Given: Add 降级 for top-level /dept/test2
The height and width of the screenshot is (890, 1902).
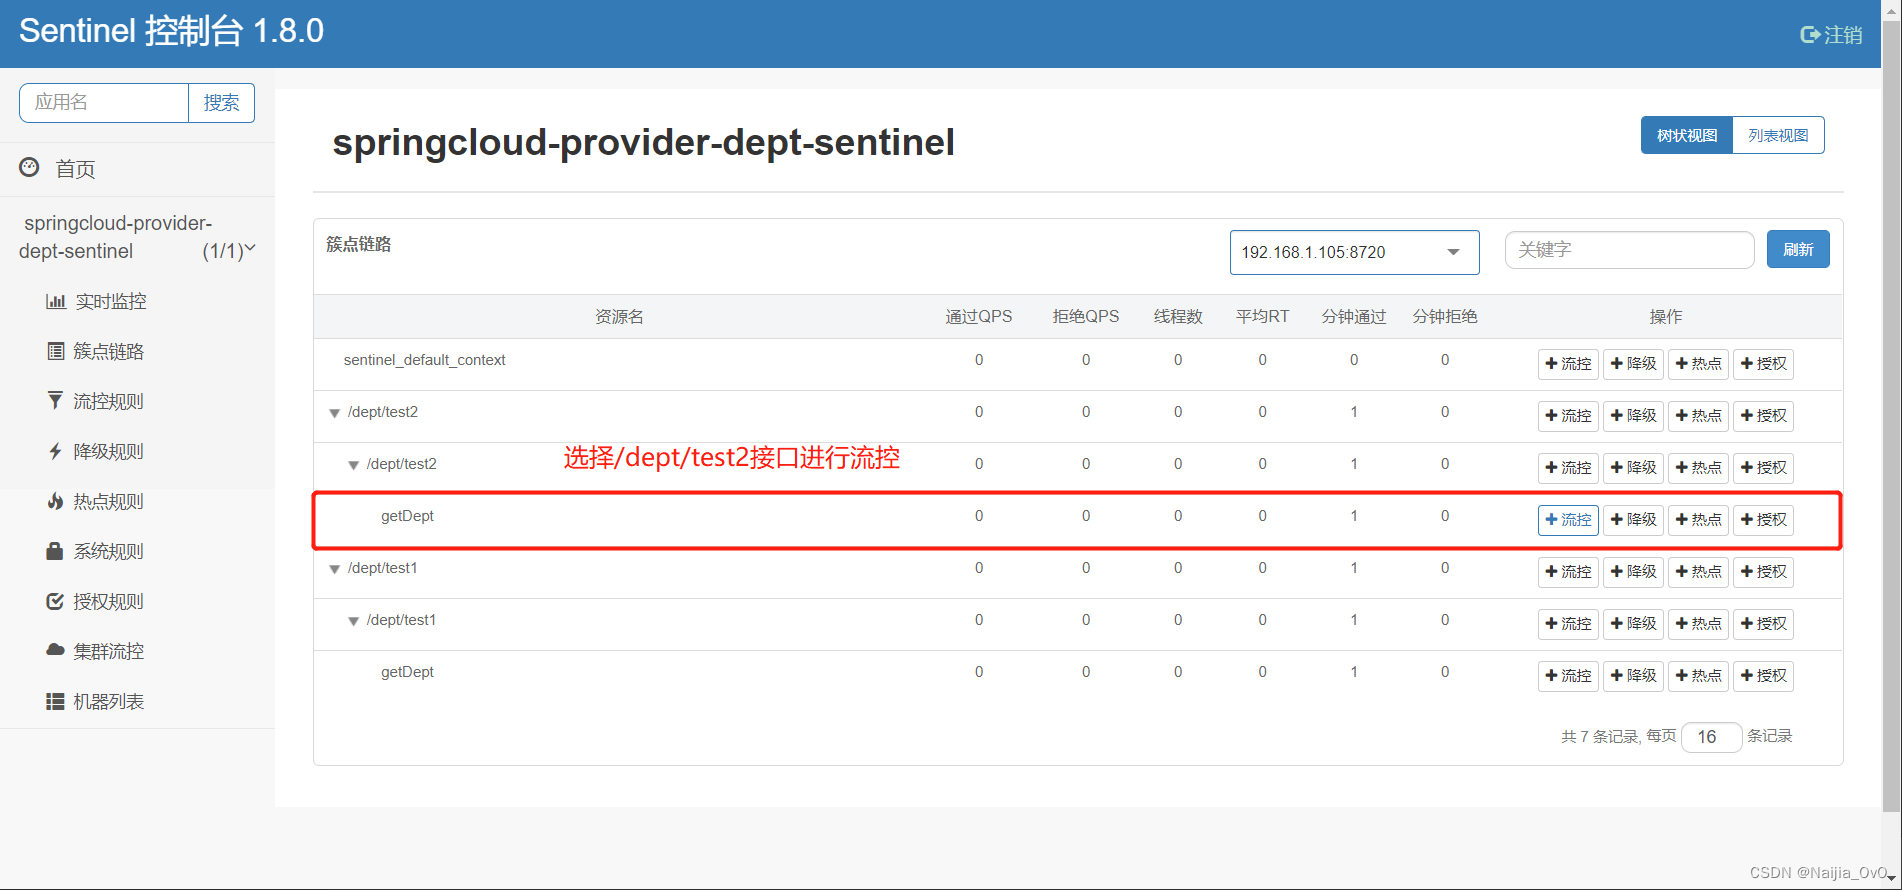Looking at the screenshot, I should point(1633,416).
